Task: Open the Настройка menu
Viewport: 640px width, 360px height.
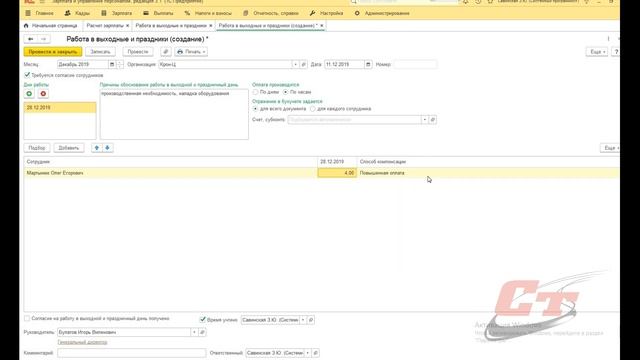Action: 326,13
